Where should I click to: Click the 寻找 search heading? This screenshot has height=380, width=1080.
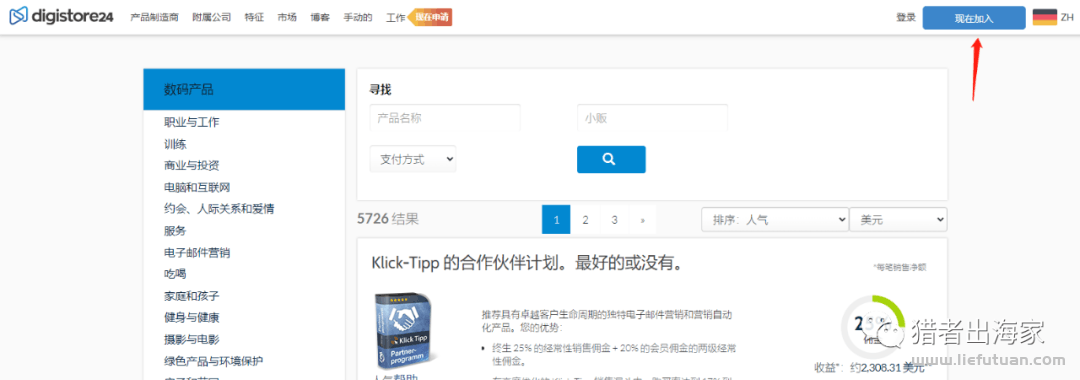tap(381, 89)
